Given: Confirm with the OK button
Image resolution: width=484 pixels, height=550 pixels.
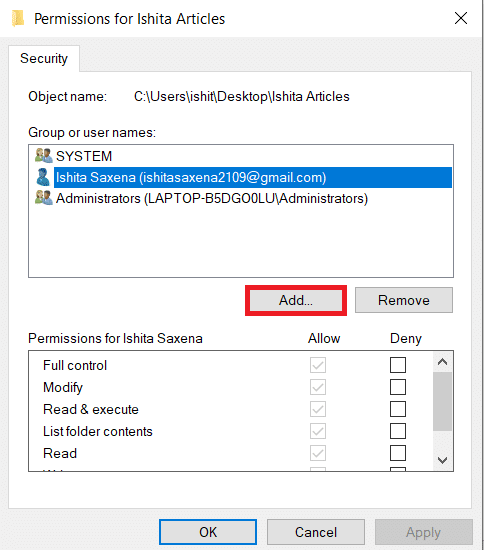Looking at the screenshot, I should [208, 532].
